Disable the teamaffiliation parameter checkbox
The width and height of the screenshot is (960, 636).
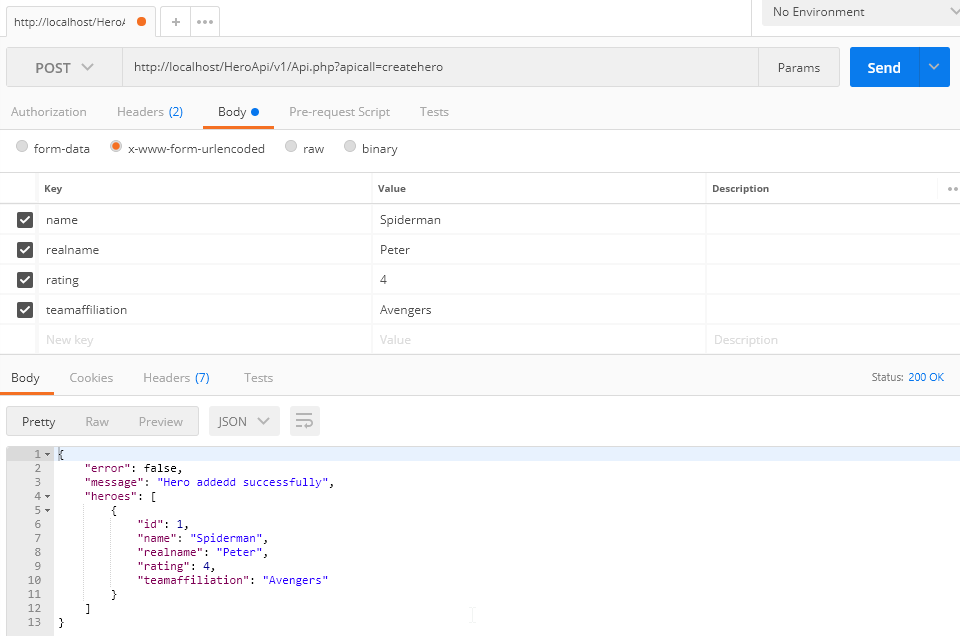pyautogui.click(x=25, y=310)
